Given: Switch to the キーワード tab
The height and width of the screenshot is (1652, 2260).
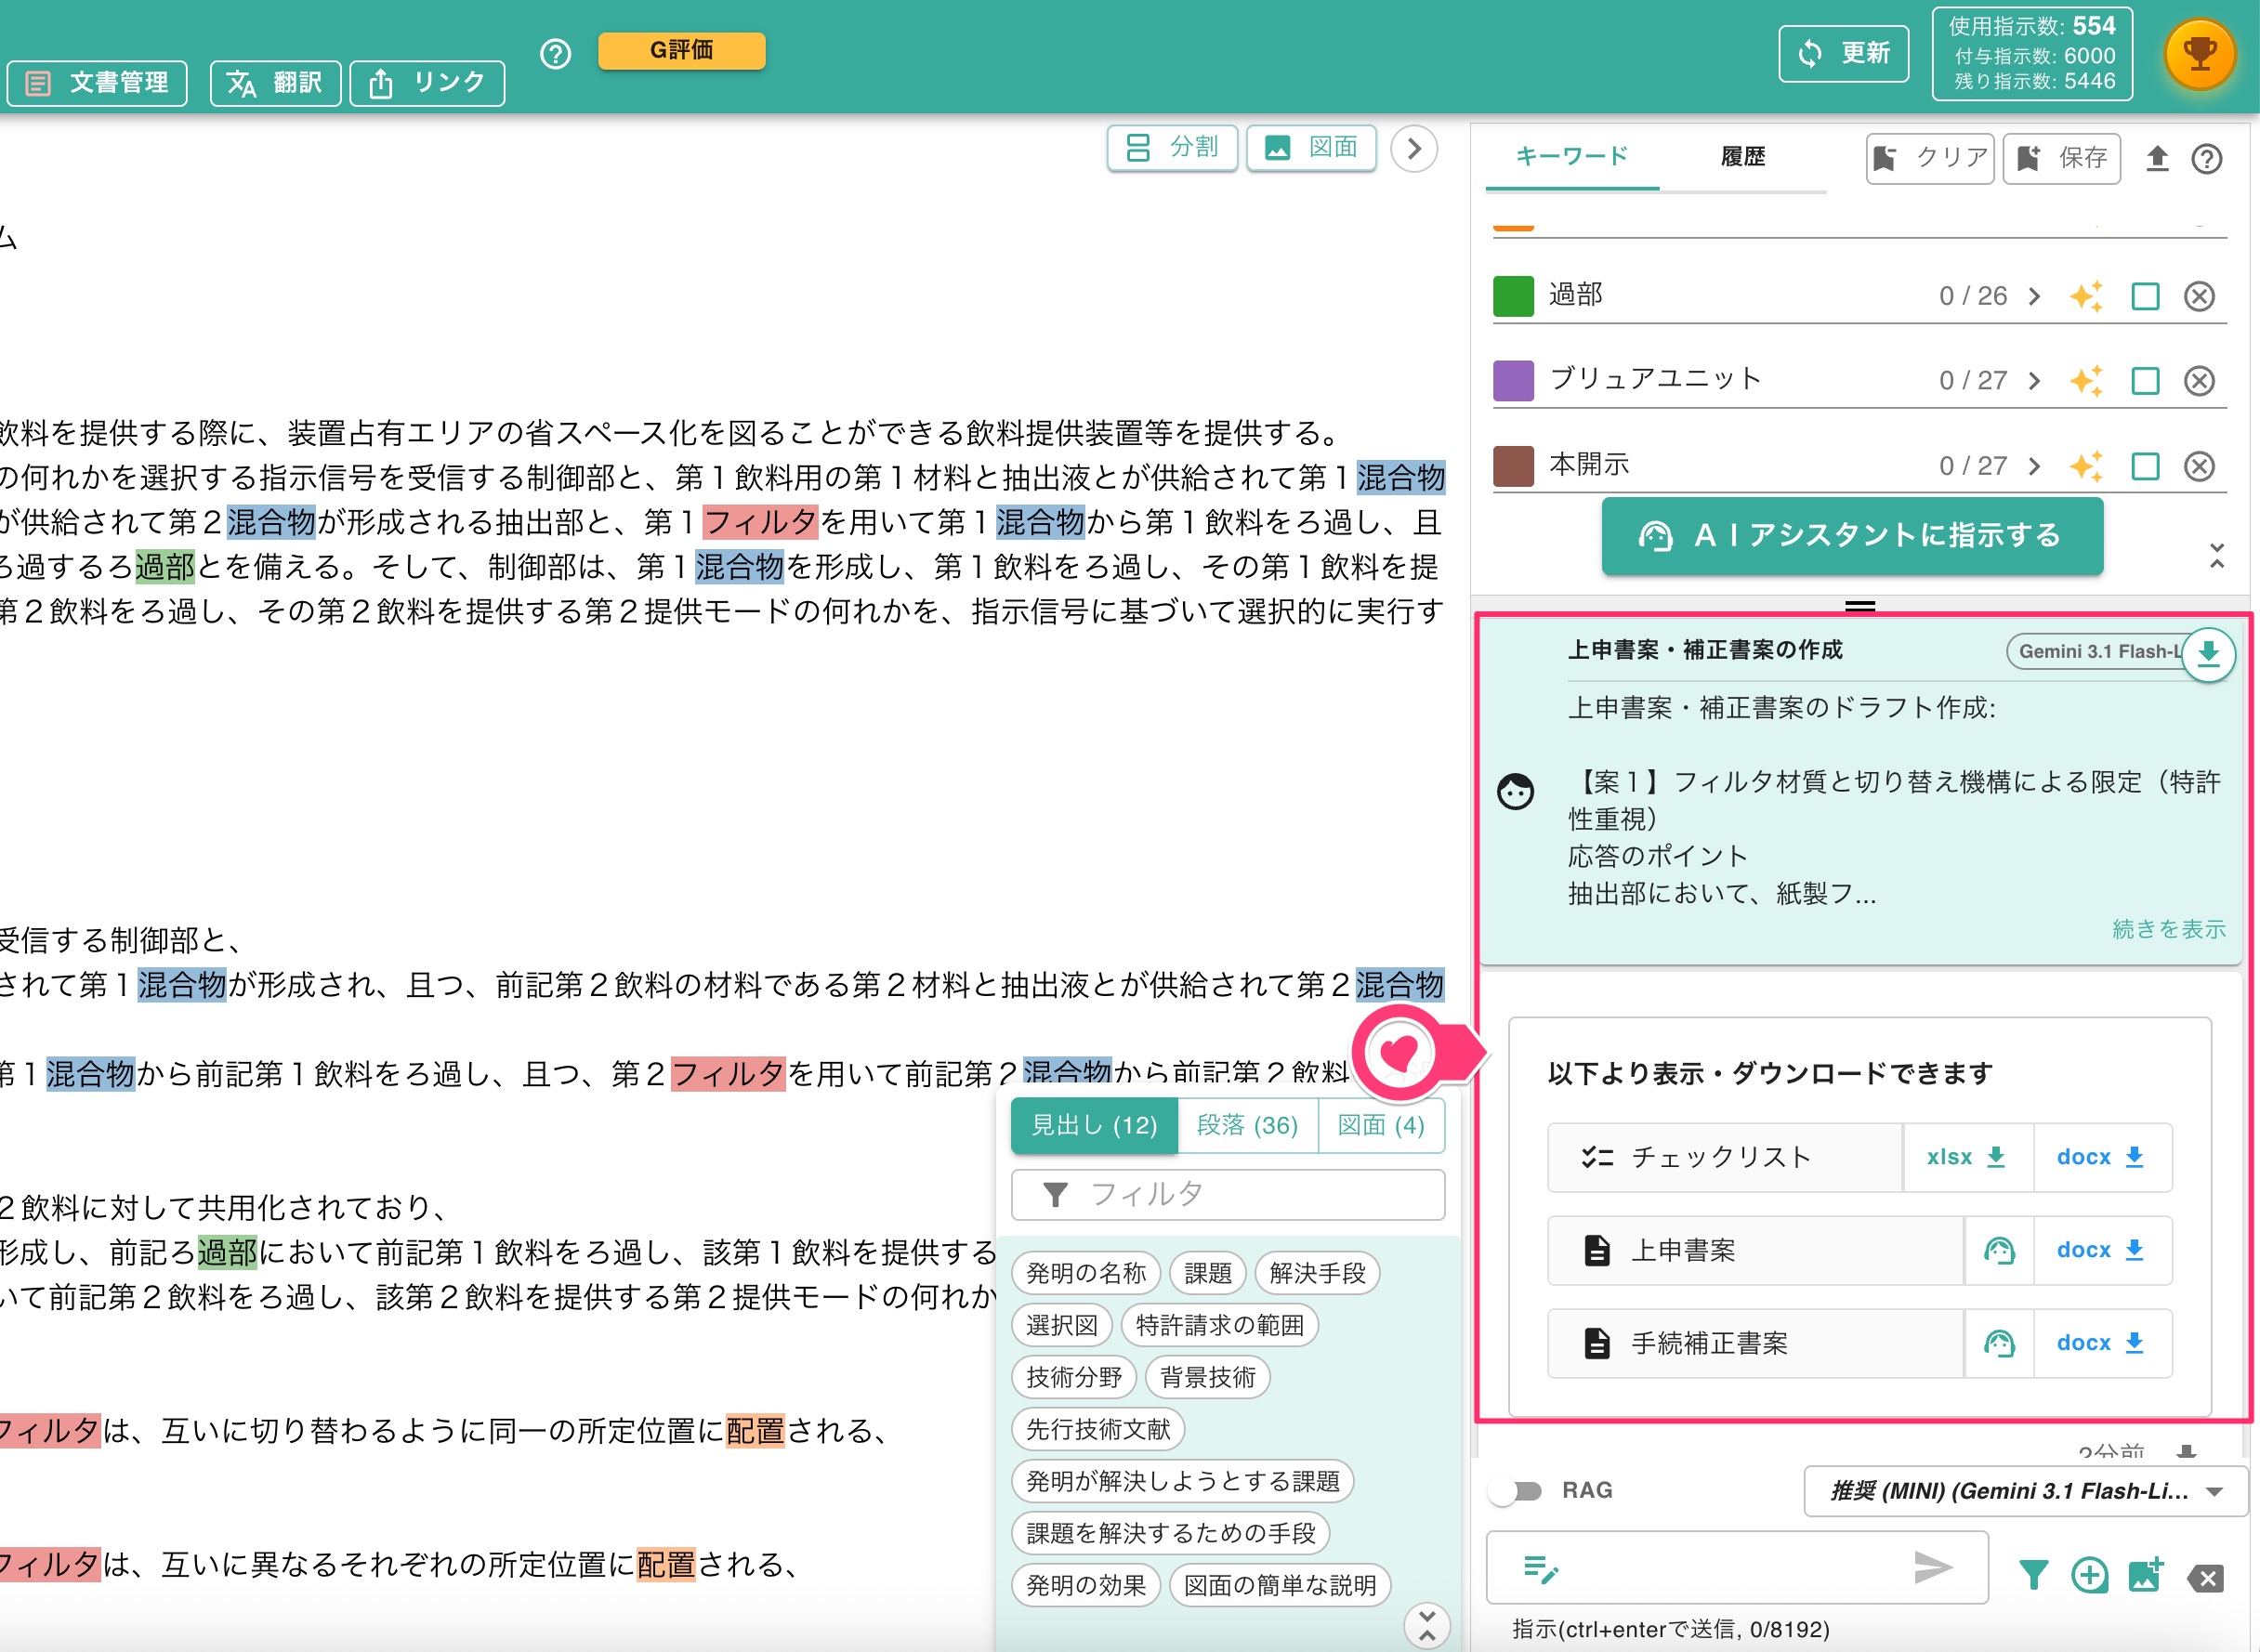Looking at the screenshot, I should click(1572, 157).
